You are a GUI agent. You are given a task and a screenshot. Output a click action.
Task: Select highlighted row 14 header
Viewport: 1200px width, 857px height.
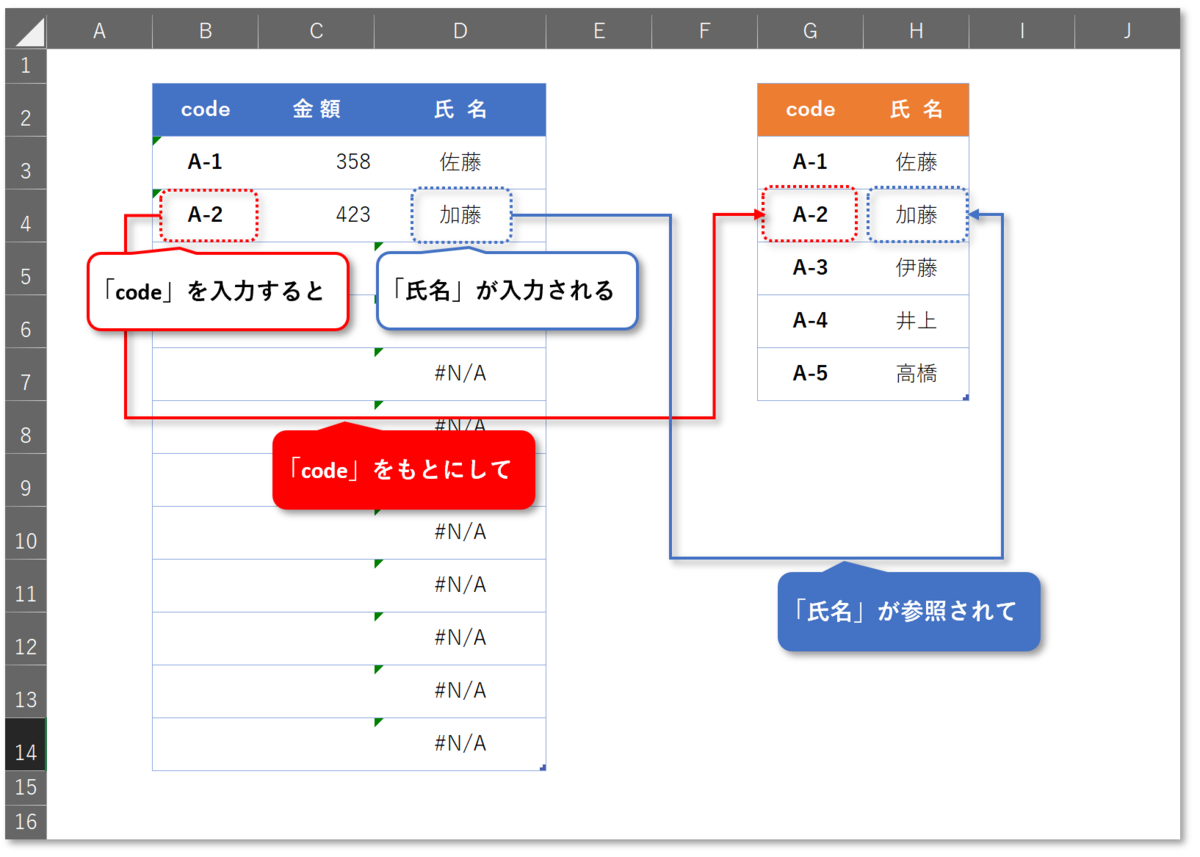coord(26,745)
